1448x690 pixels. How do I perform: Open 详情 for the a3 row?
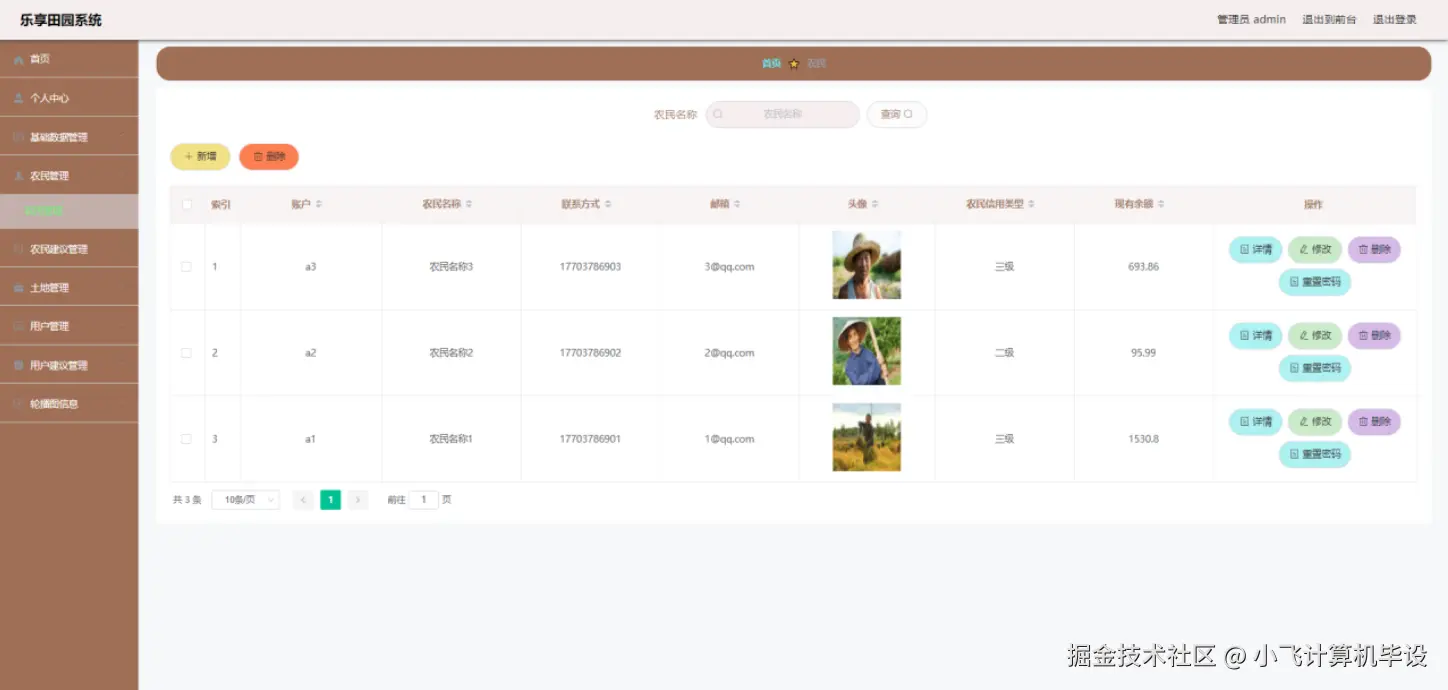(1255, 249)
